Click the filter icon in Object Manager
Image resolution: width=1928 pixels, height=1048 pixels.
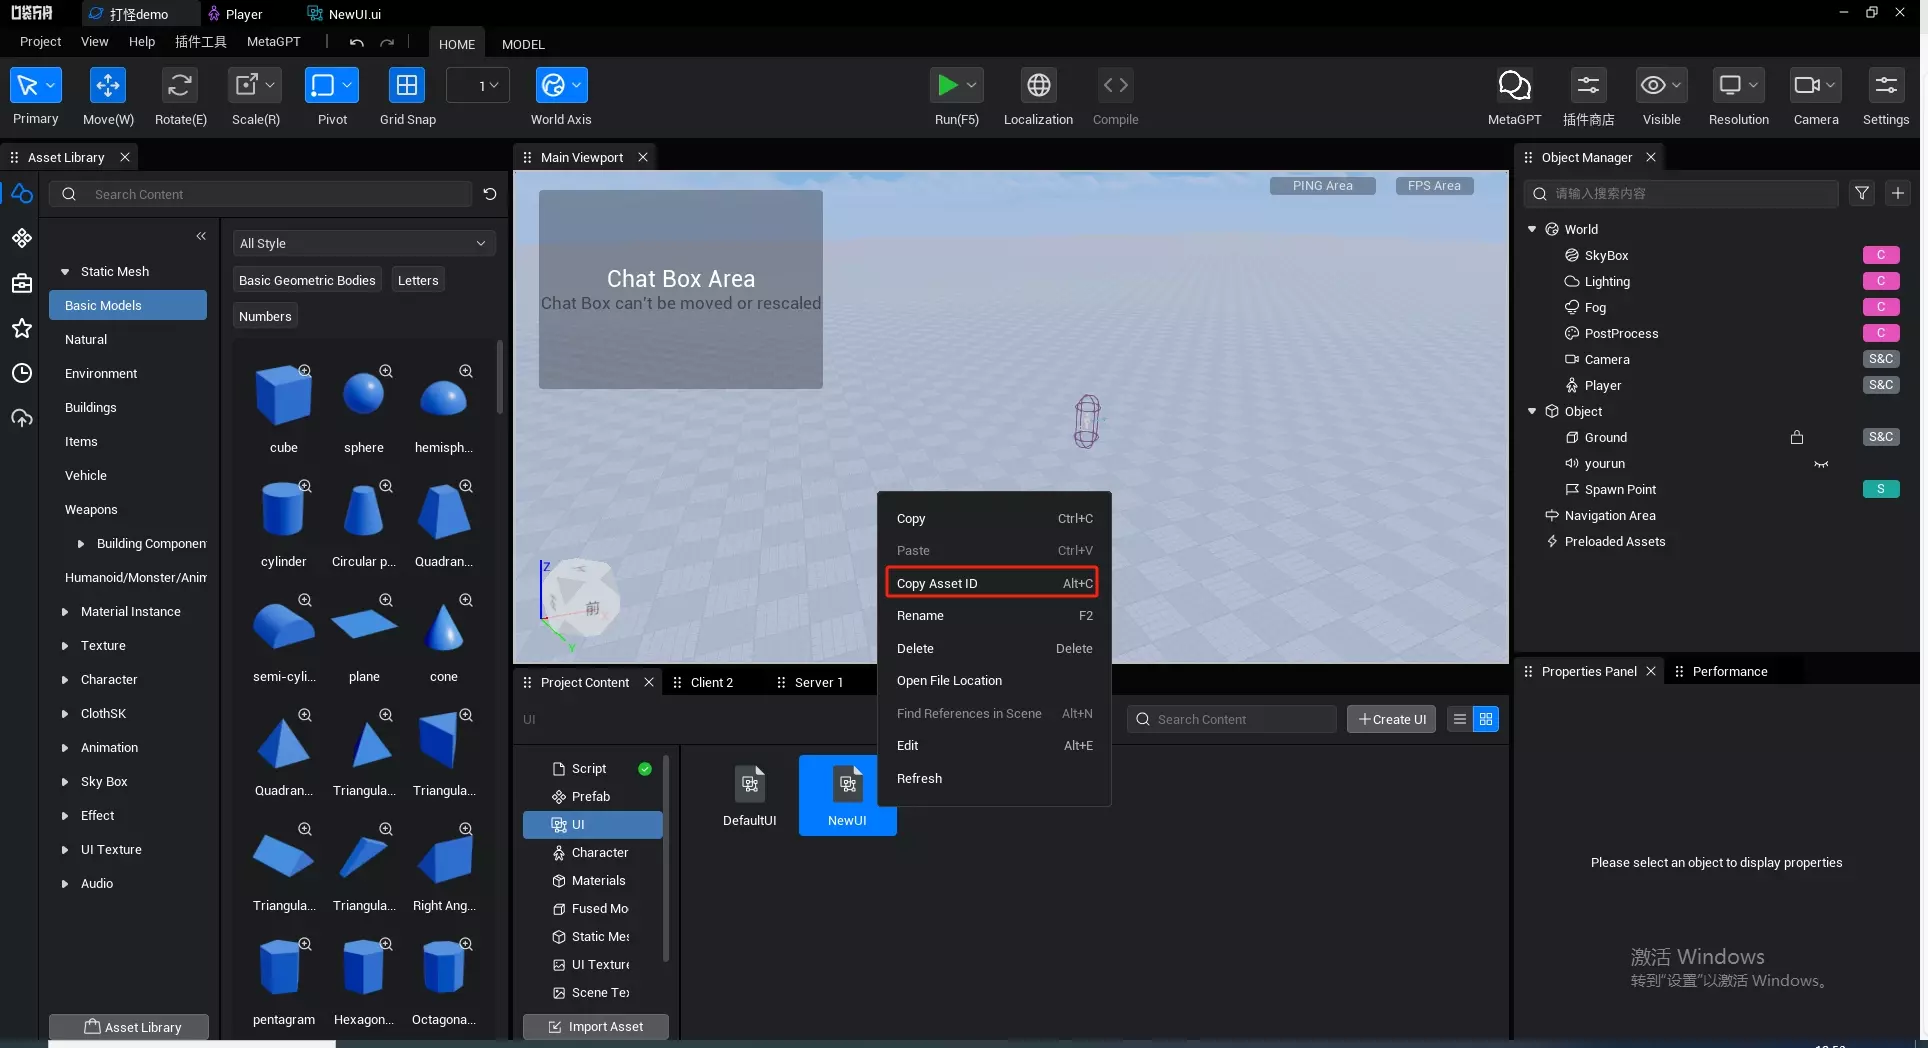(1862, 193)
